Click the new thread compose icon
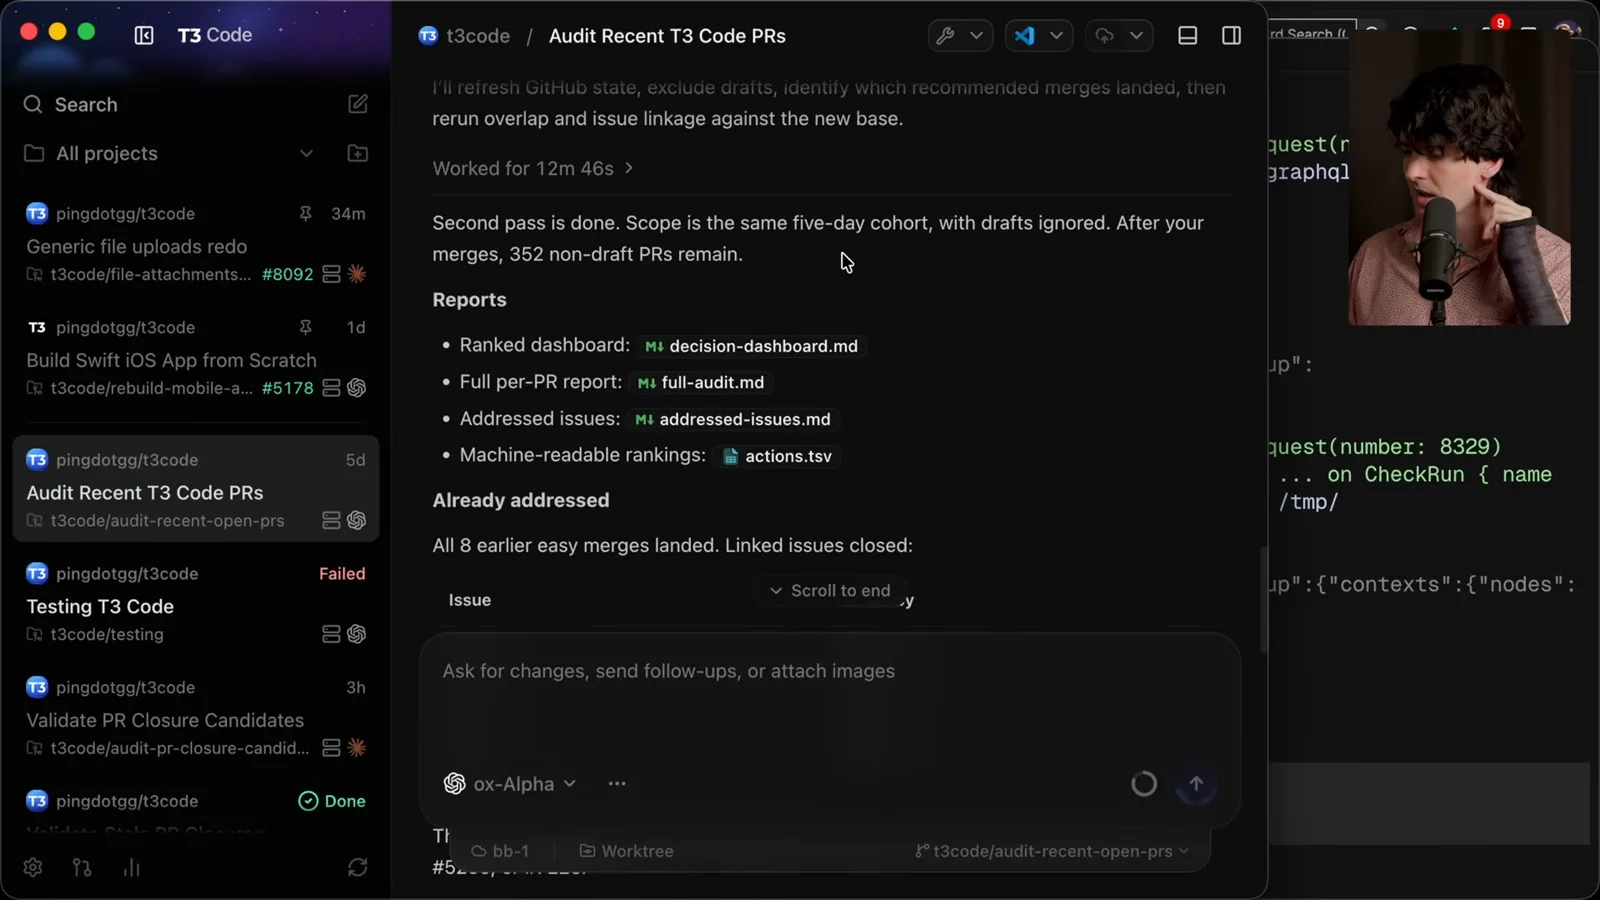 (x=358, y=104)
